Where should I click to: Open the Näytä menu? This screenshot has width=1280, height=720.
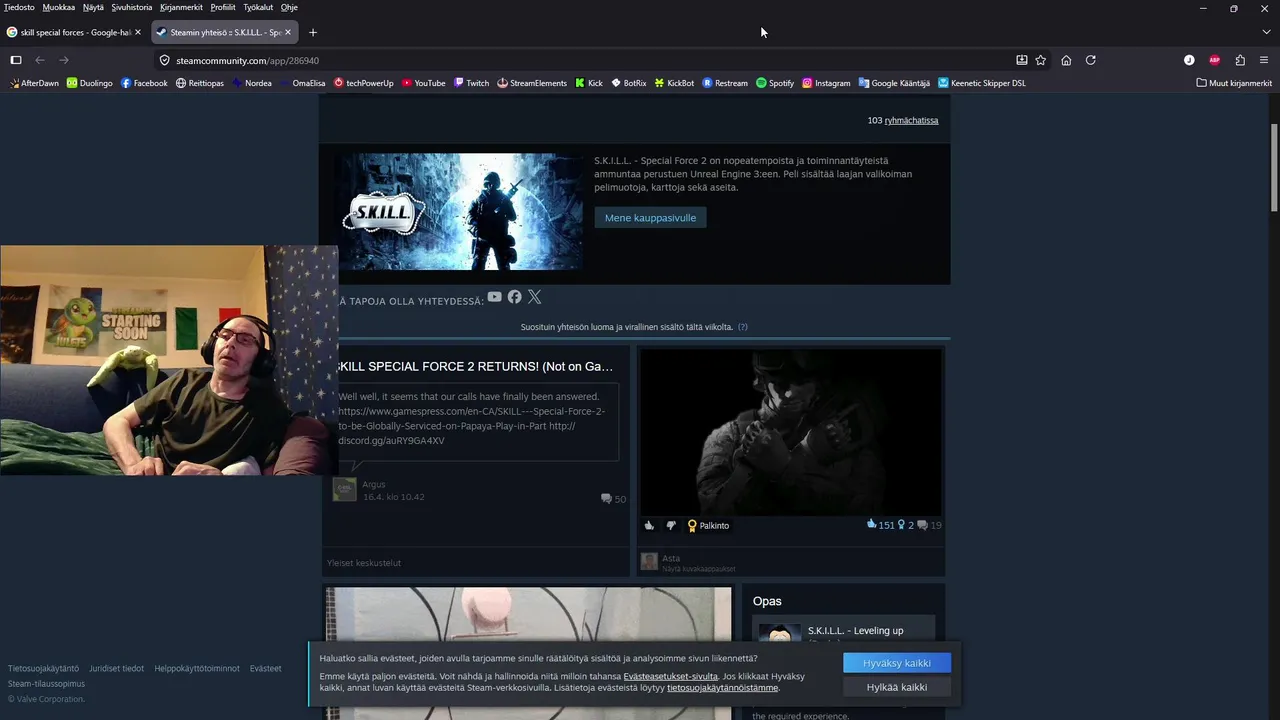93,7
